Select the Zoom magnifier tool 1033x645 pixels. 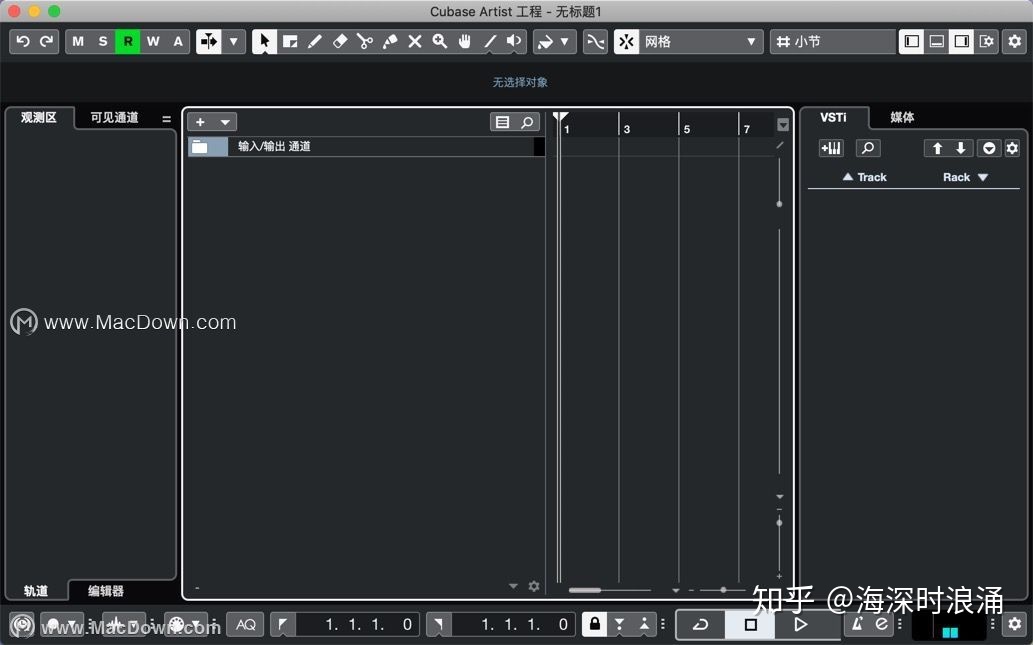click(439, 42)
